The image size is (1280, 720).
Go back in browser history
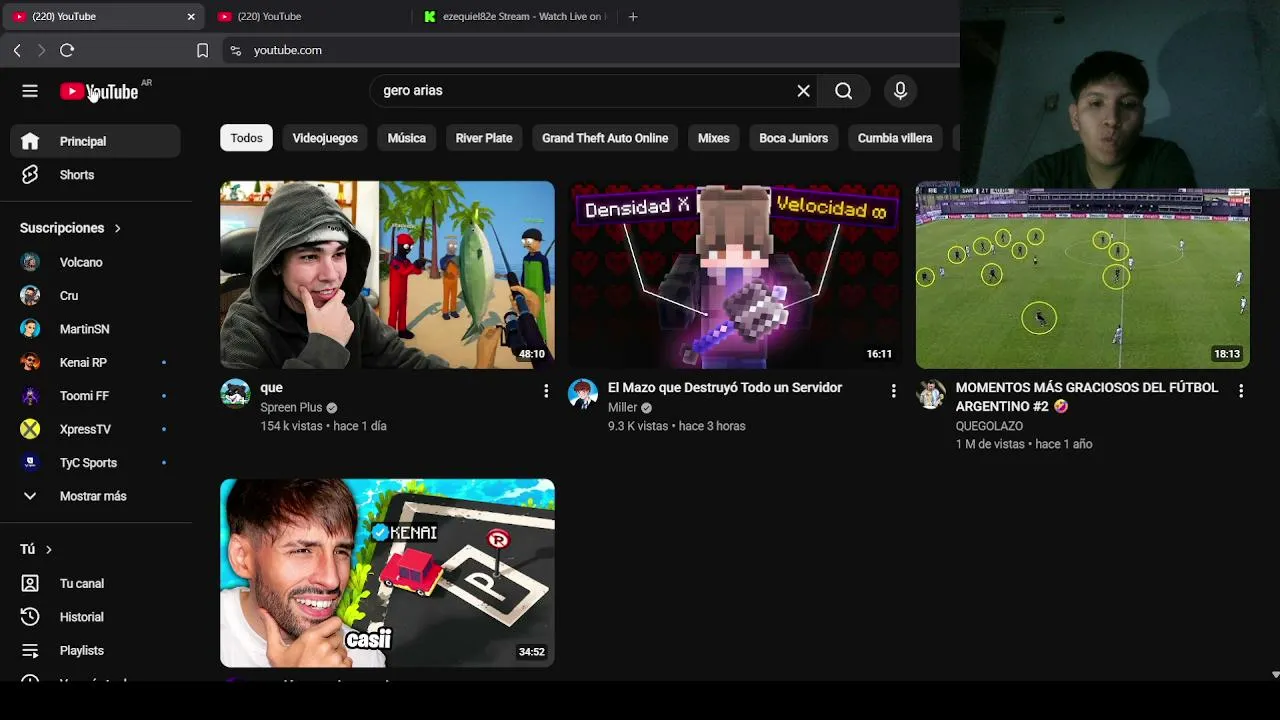[17, 50]
